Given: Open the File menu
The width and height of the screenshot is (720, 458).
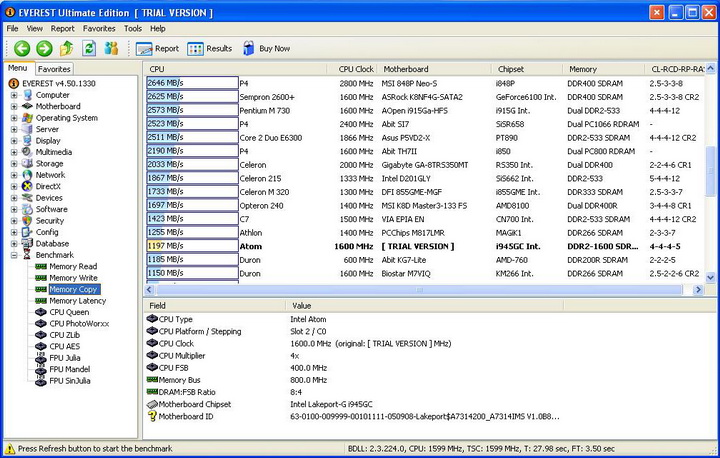Looking at the screenshot, I should point(12,28).
